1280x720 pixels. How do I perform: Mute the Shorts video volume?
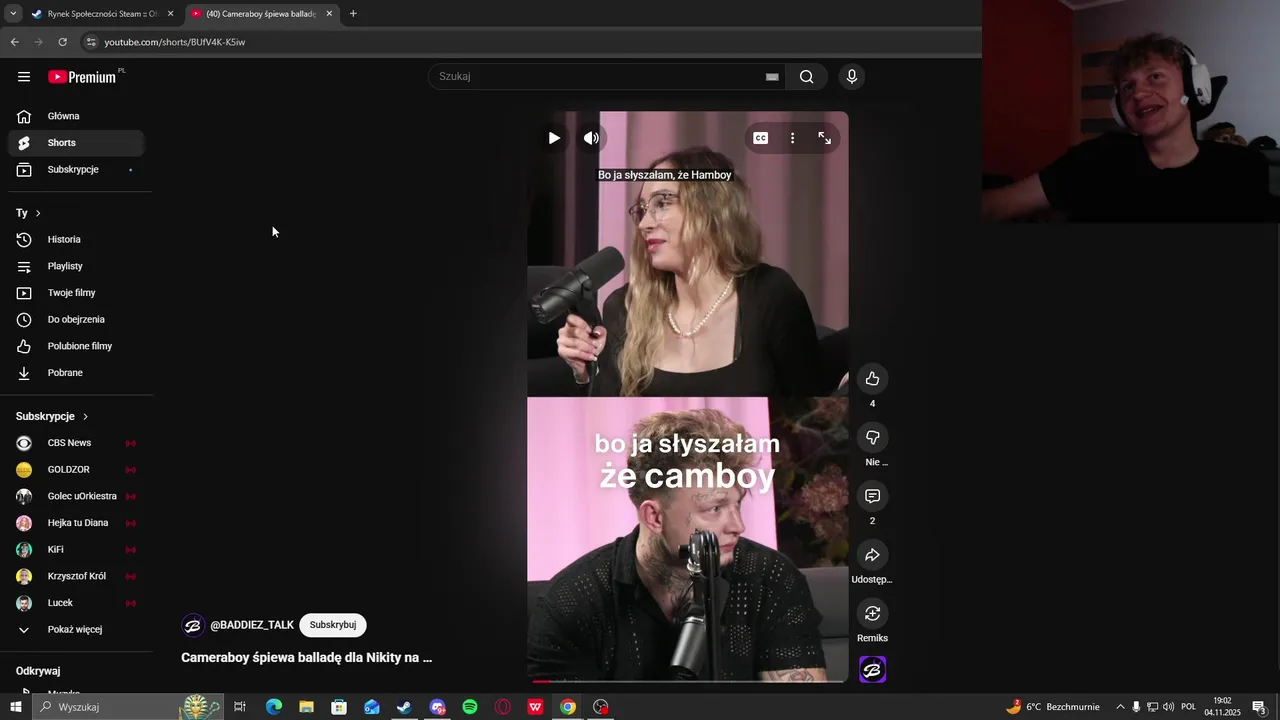tap(591, 138)
